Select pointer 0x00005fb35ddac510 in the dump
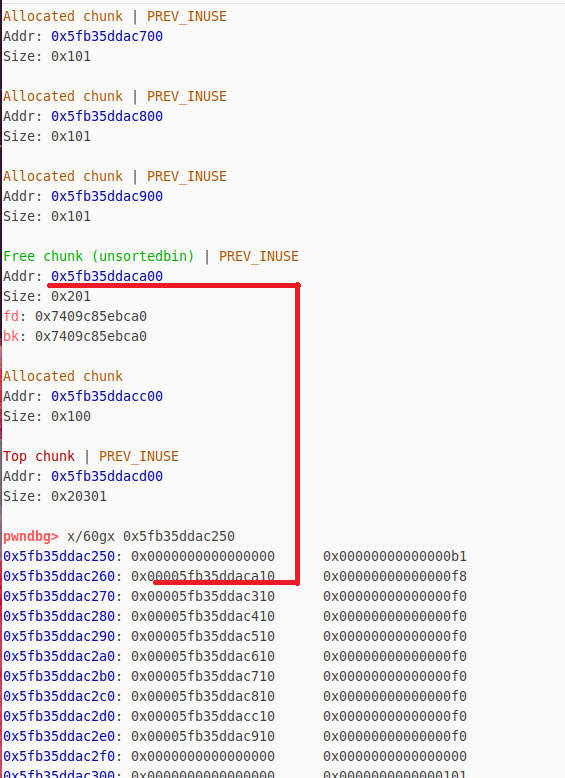 [203, 636]
